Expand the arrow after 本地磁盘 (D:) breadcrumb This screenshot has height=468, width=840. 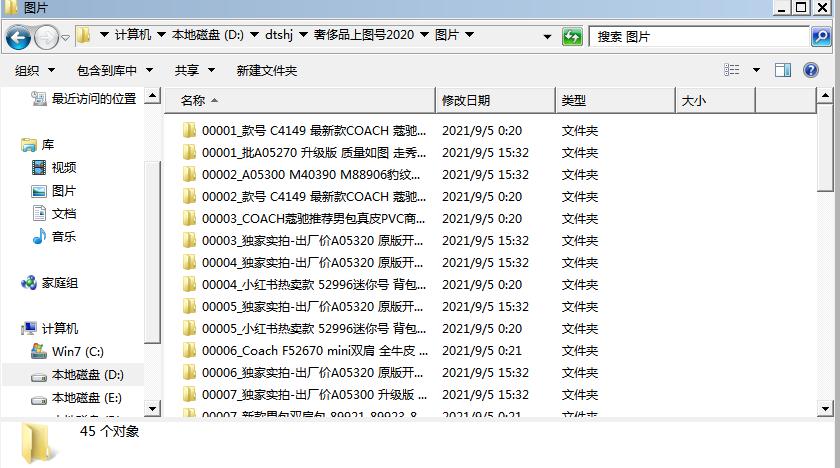254,35
